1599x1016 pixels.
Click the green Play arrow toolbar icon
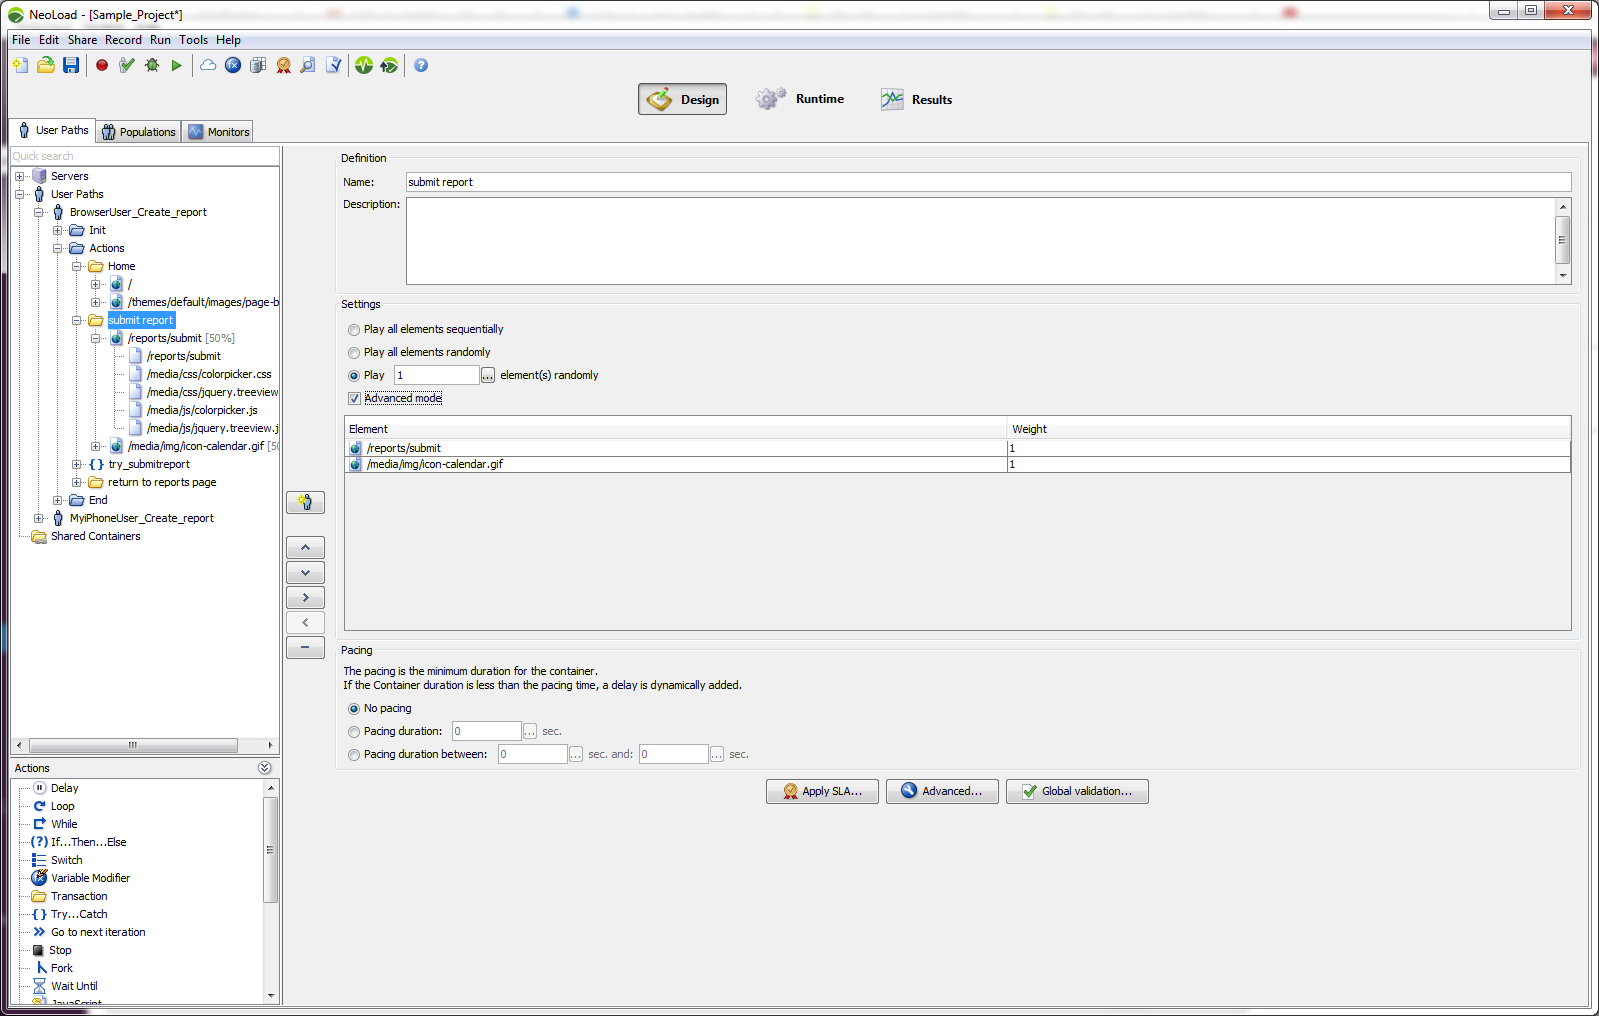pyautogui.click(x=177, y=65)
